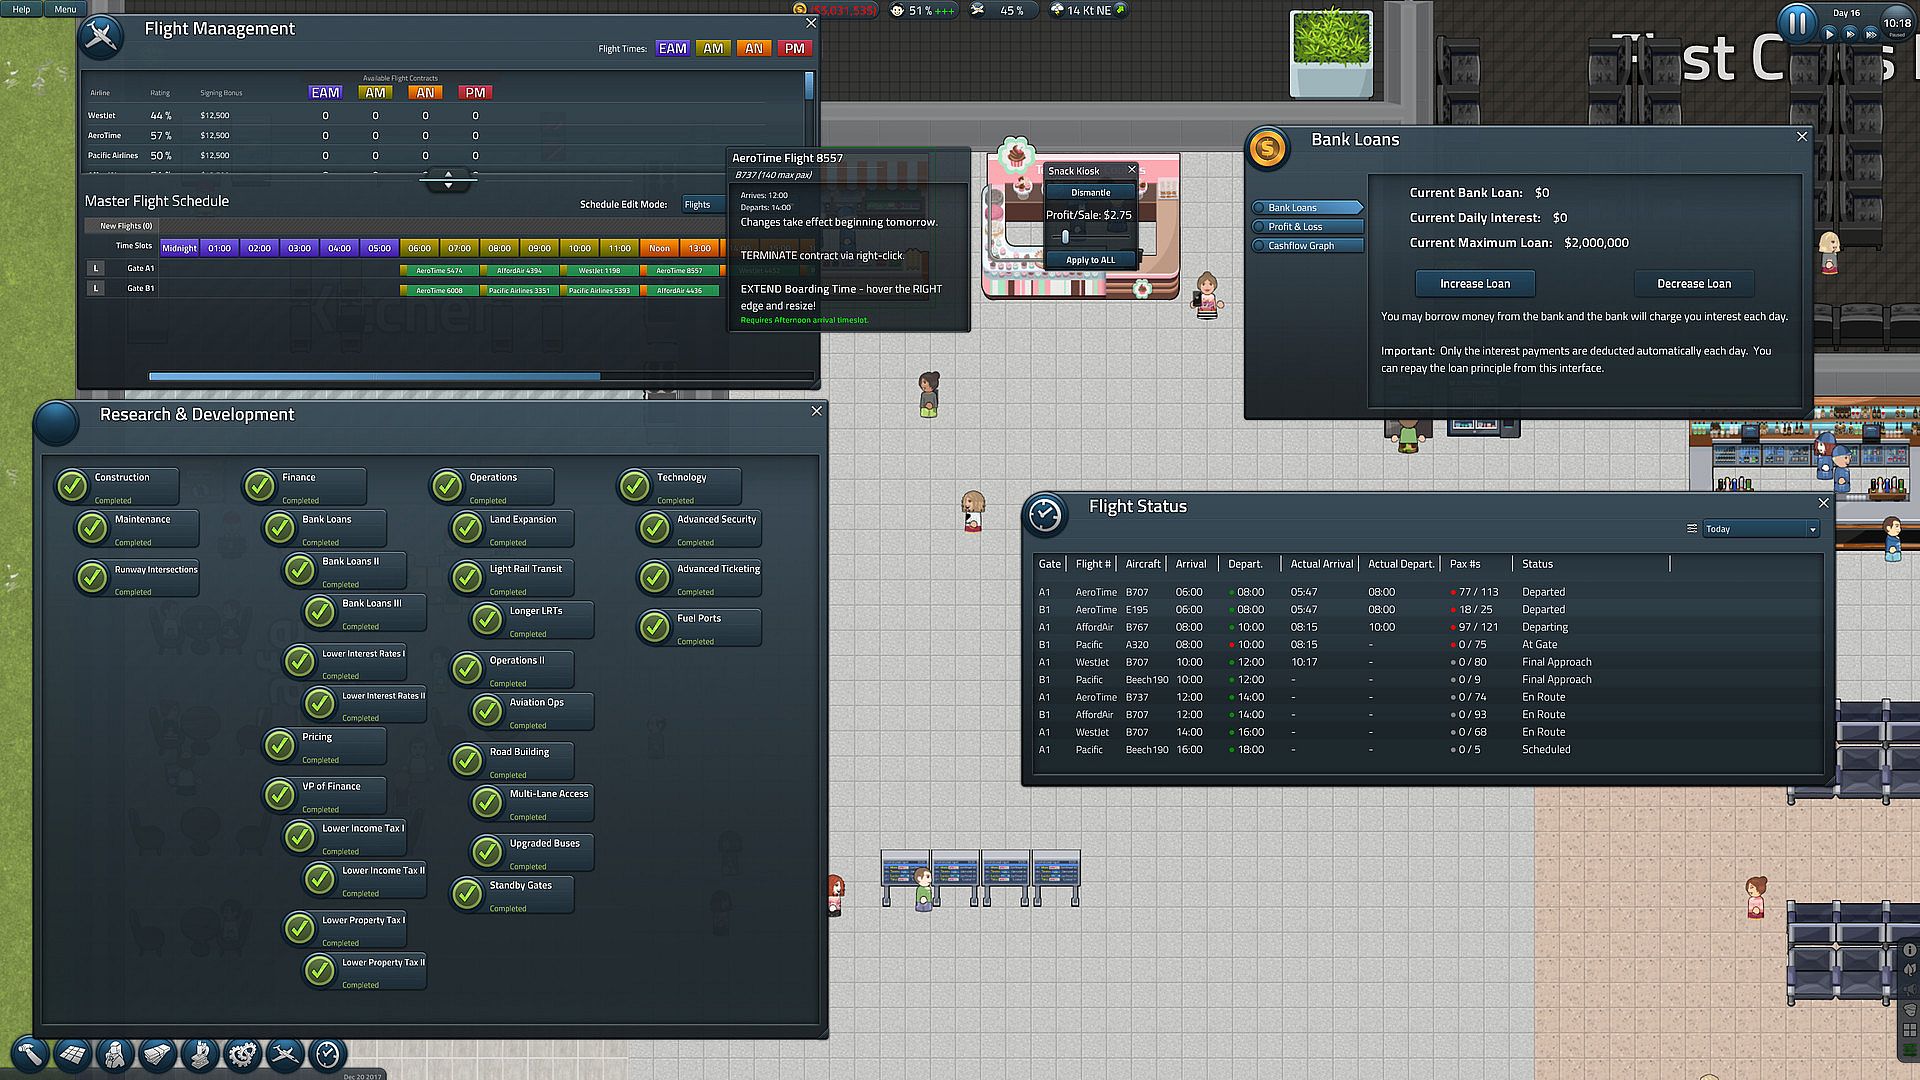Open the clock flight status icon
1920x1080 pixels.
[328, 1053]
